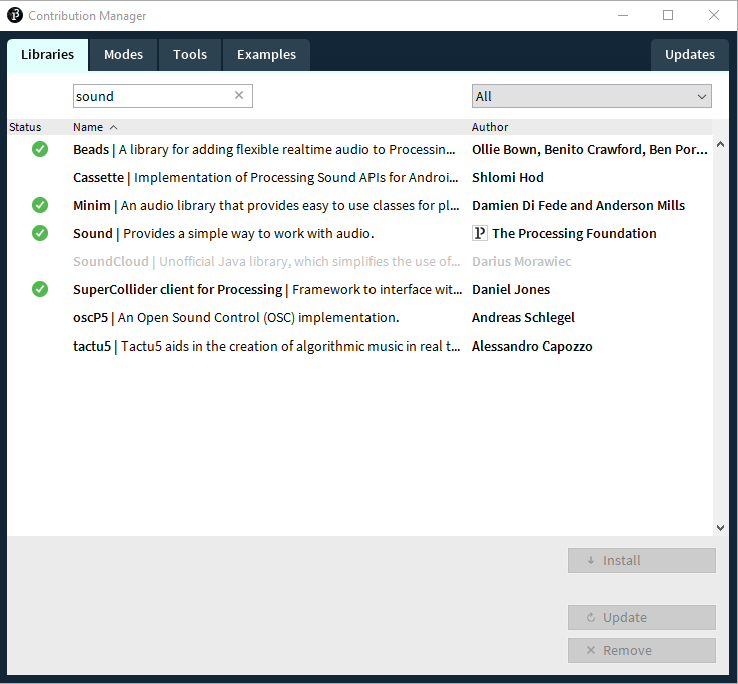Click author Ollie Bown, Benito Crawford
738x684 pixels.
[x=590, y=149]
